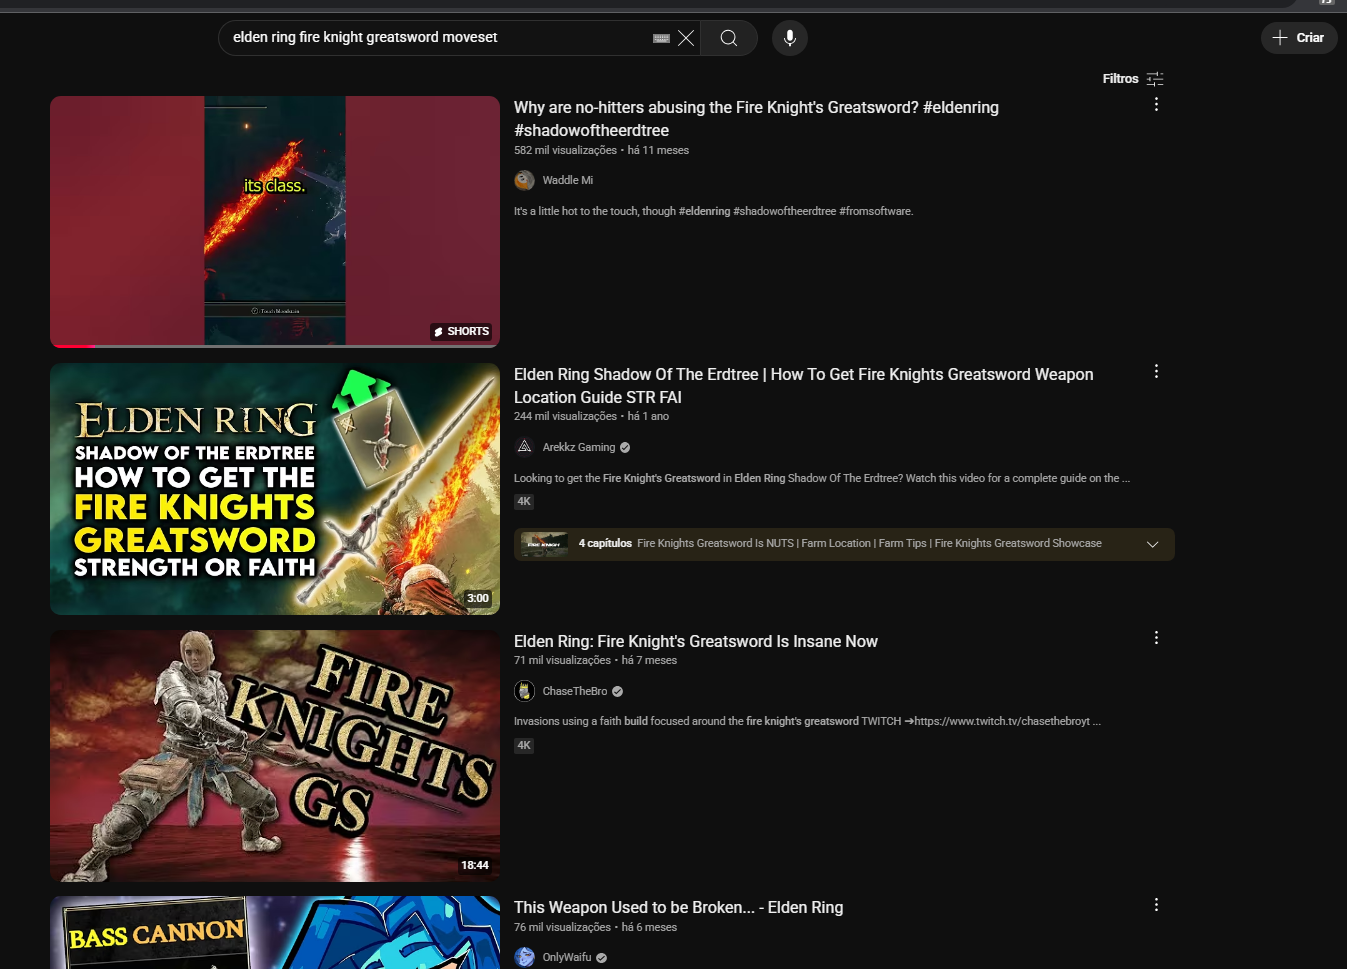1347x969 pixels.
Task: Play the Shorts thumbnail with flaming sword
Action: (275, 222)
